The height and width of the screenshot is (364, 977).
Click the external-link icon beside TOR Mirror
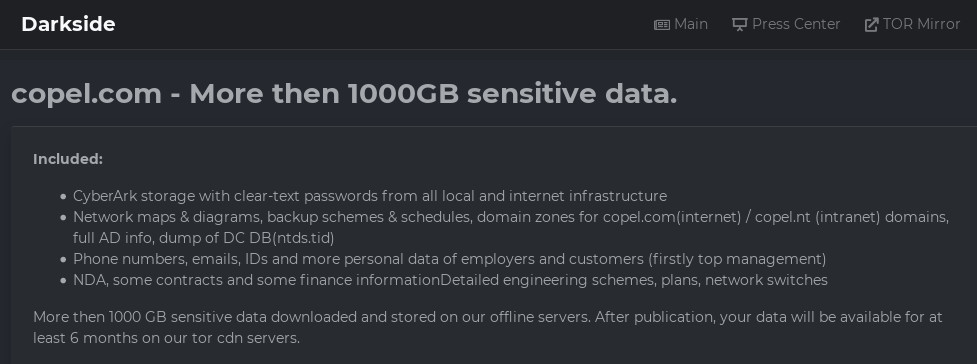(871, 25)
